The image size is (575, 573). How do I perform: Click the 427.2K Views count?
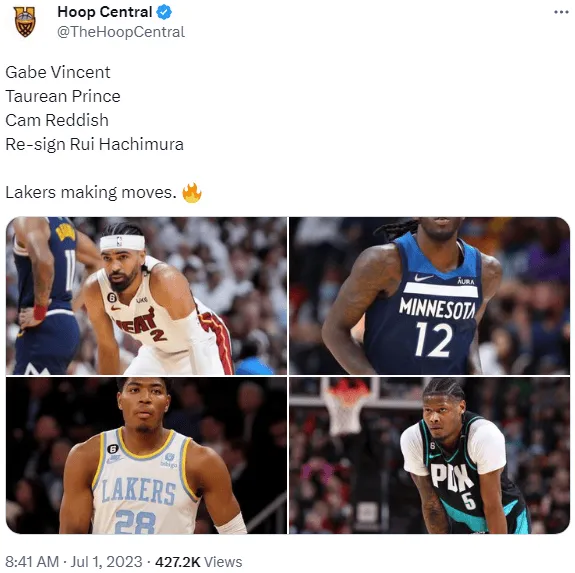pos(198,562)
